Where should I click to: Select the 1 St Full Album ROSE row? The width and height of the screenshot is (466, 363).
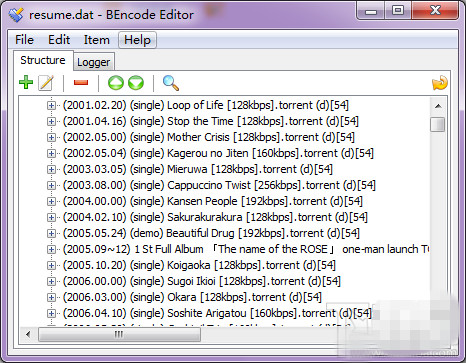(246, 249)
